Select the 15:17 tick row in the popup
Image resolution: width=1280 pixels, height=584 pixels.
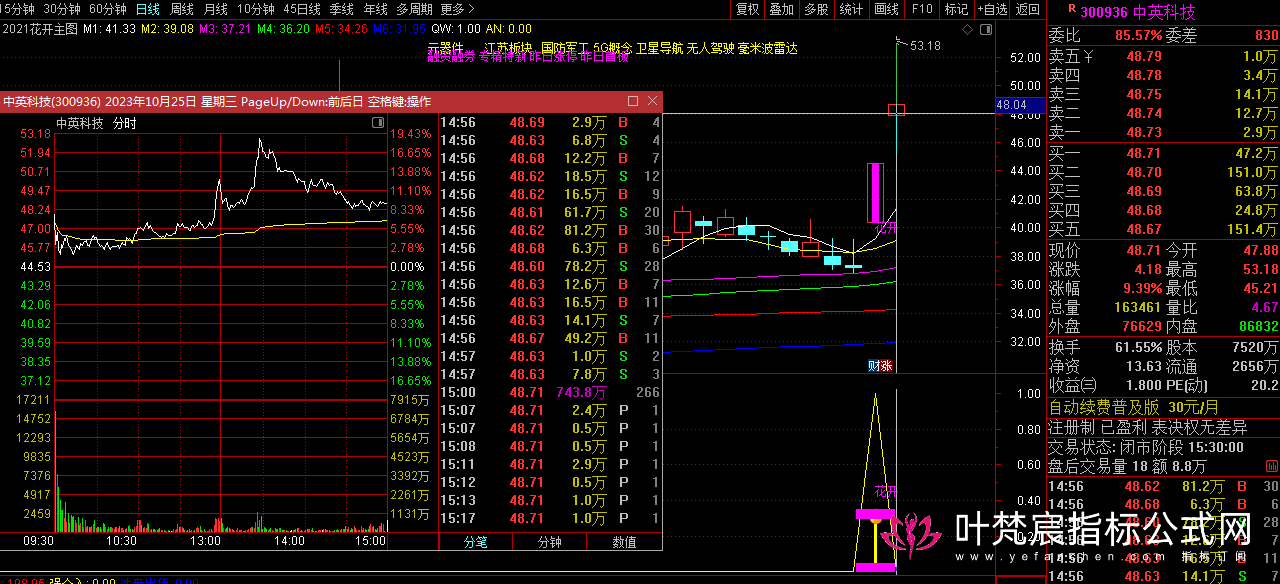[x=550, y=519]
